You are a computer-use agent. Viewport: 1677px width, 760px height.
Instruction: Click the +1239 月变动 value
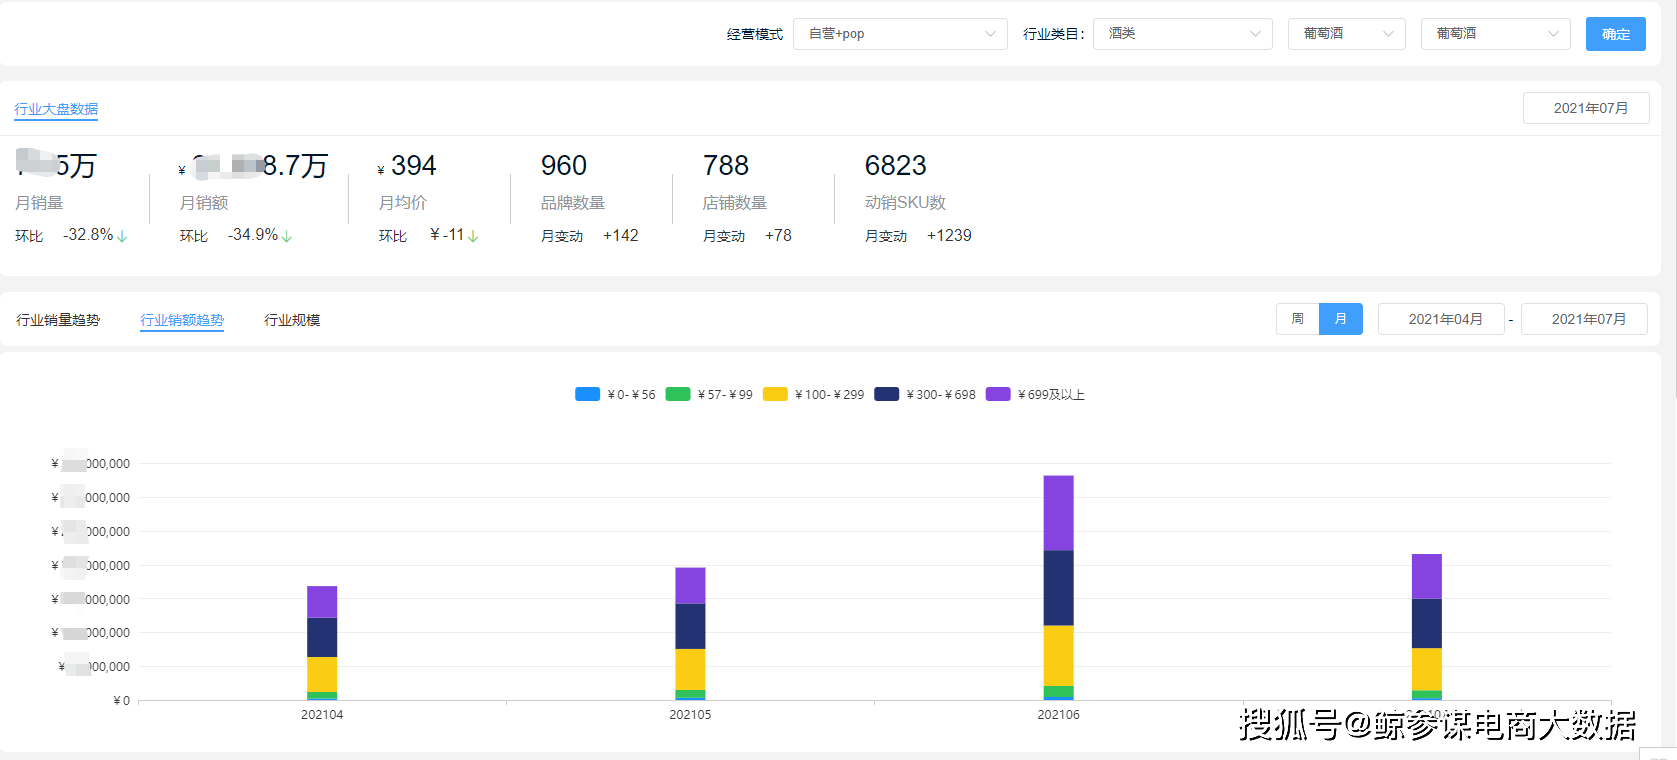click(x=949, y=236)
